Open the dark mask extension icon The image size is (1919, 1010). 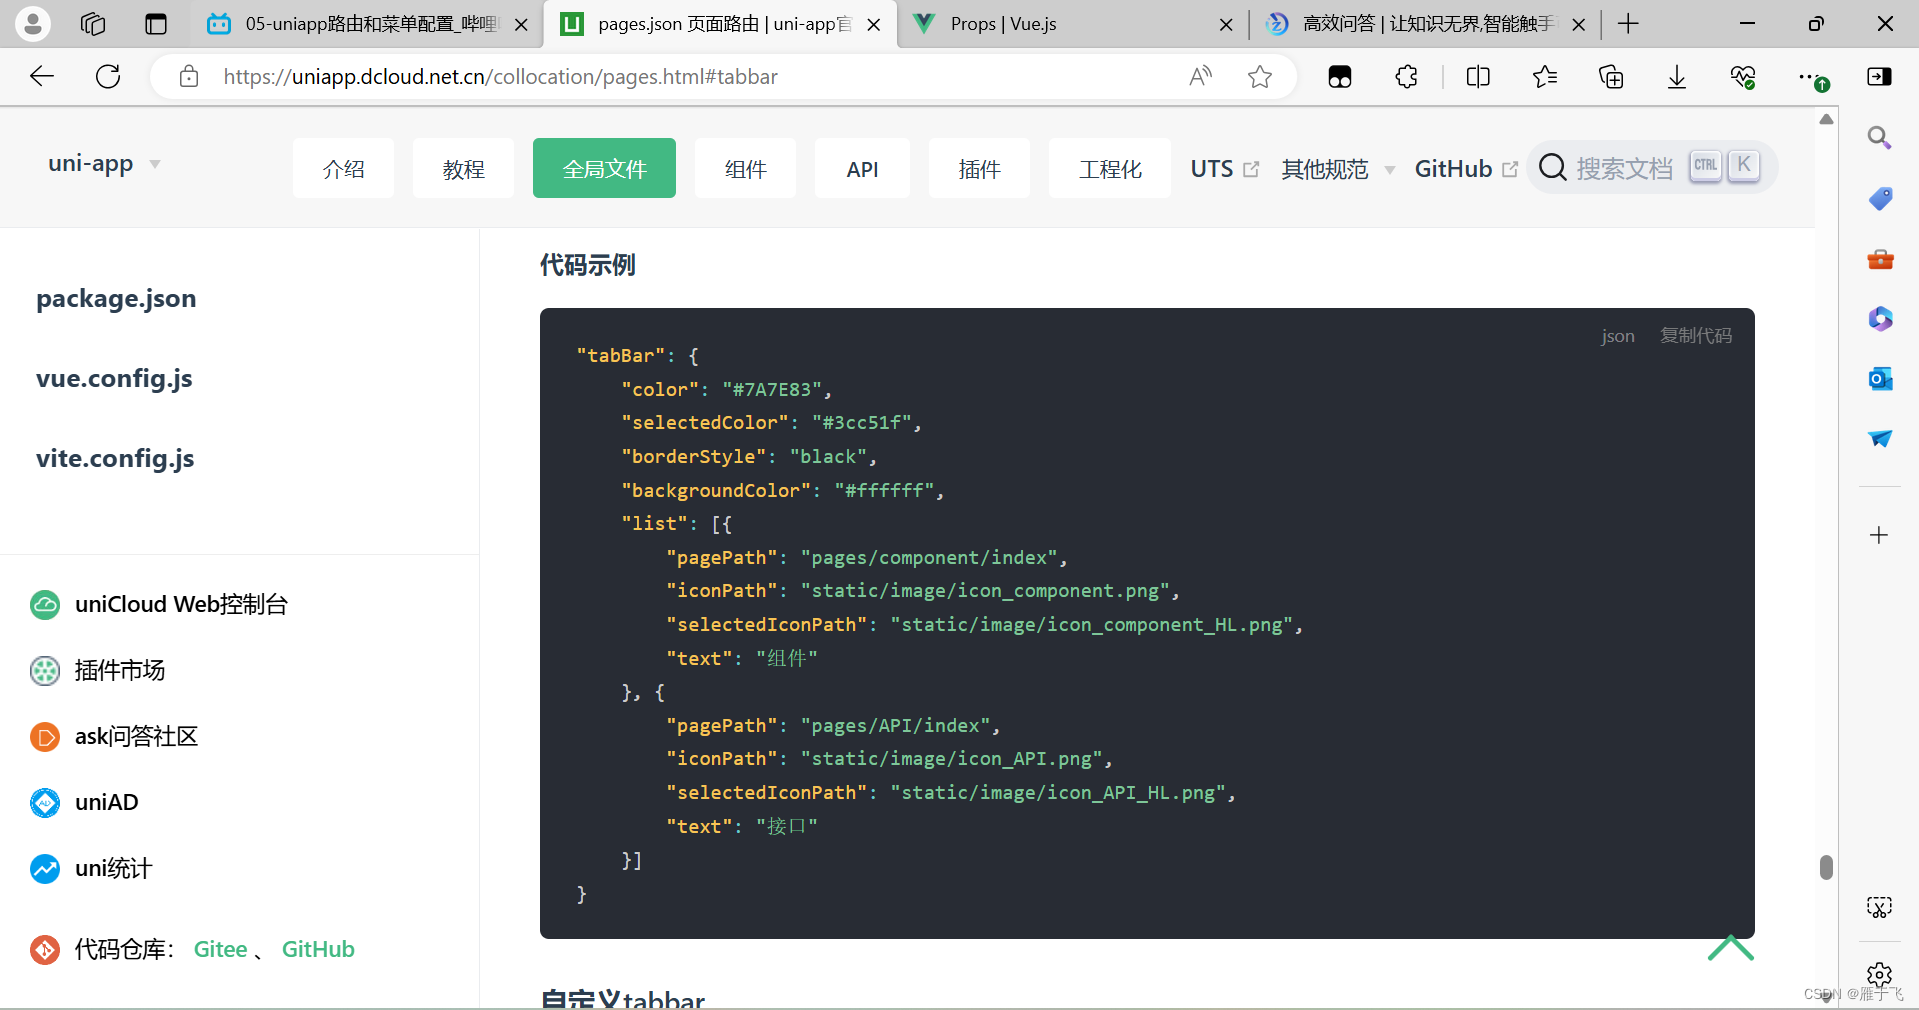(1340, 77)
